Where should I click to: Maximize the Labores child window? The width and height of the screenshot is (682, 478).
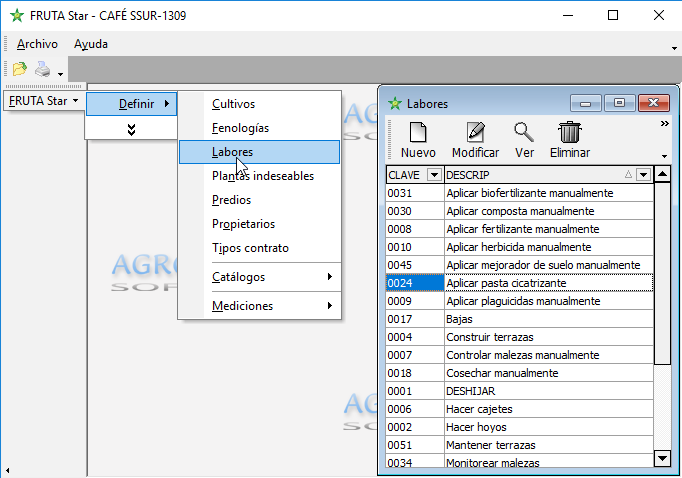[x=619, y=103]
